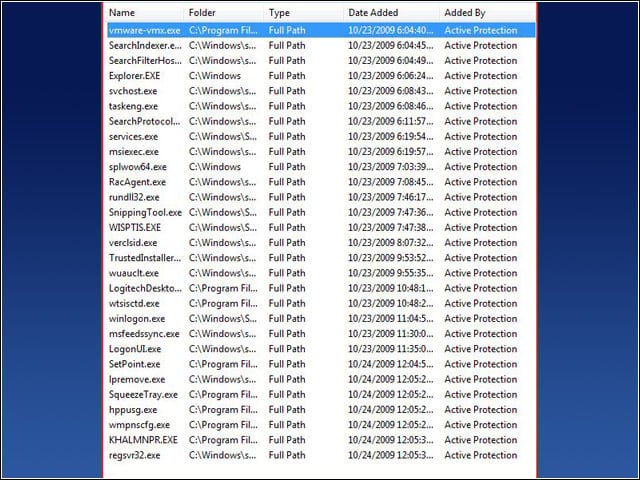640x480 pixels.
Task: Select lpremove.exe in the list
Action: [x=321, y=379]
